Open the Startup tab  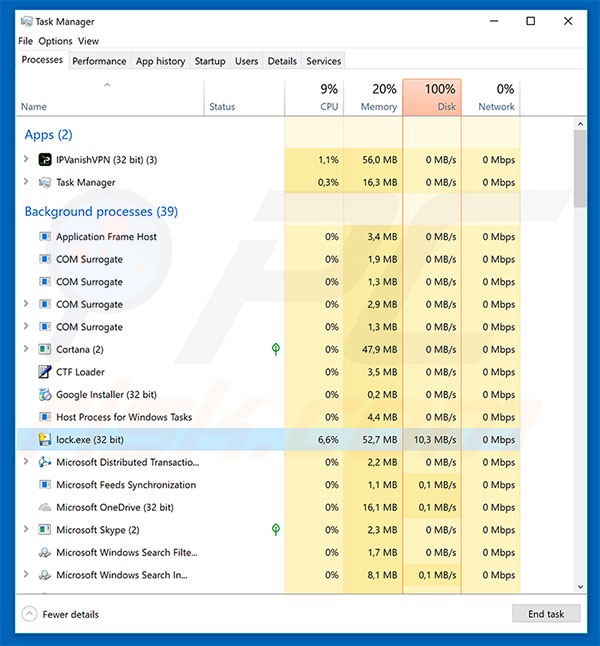(x=210, y=61)
